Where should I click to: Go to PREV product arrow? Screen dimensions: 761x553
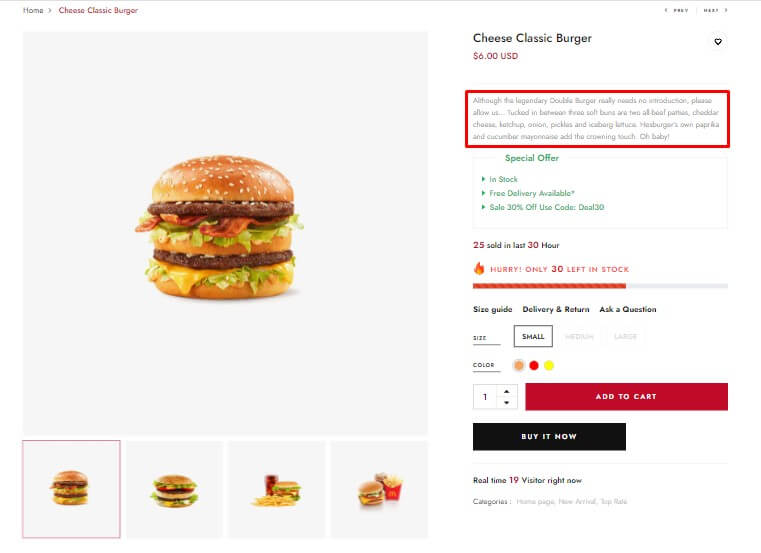677,10
